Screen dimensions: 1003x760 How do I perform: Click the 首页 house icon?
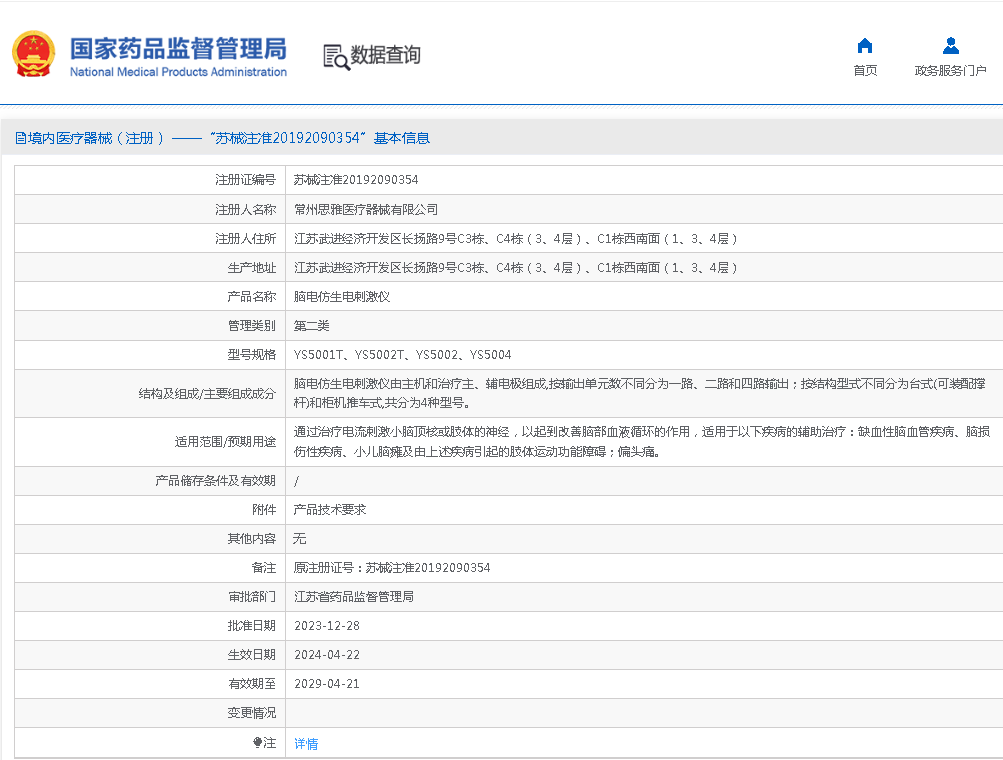[865, 46]
